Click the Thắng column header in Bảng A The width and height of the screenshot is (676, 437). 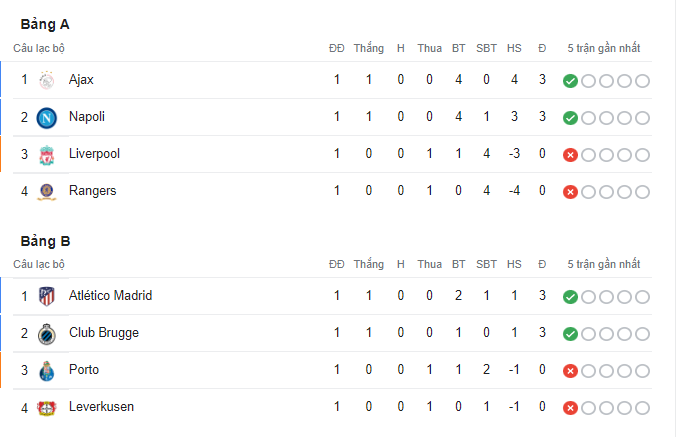click(369, 48)
